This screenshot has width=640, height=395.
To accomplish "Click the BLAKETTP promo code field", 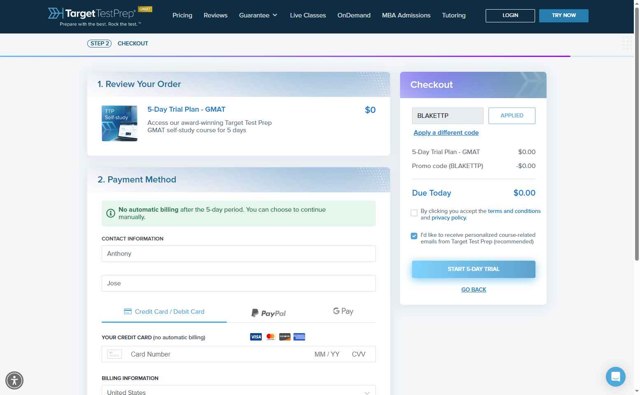I will pos(448,115).
